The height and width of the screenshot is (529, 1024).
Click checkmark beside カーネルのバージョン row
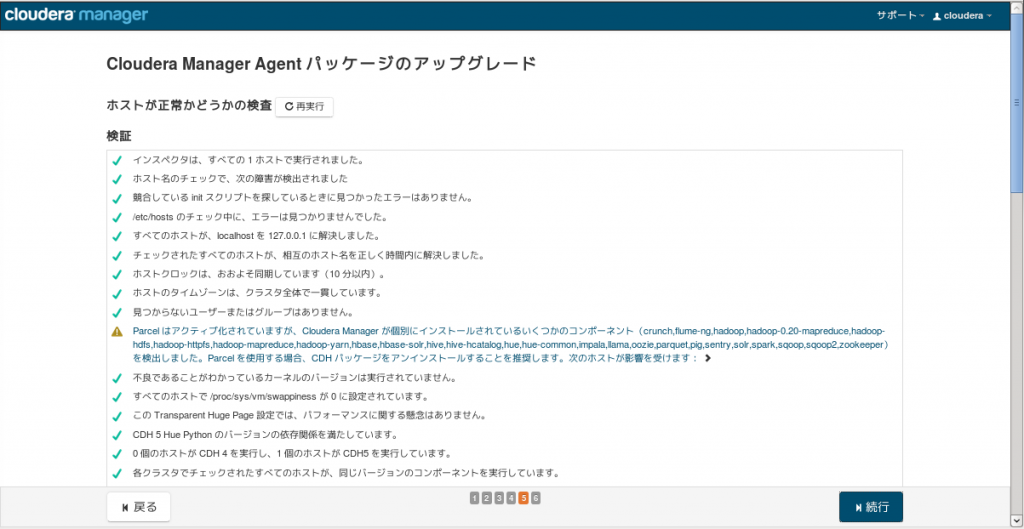click(117, 378)
